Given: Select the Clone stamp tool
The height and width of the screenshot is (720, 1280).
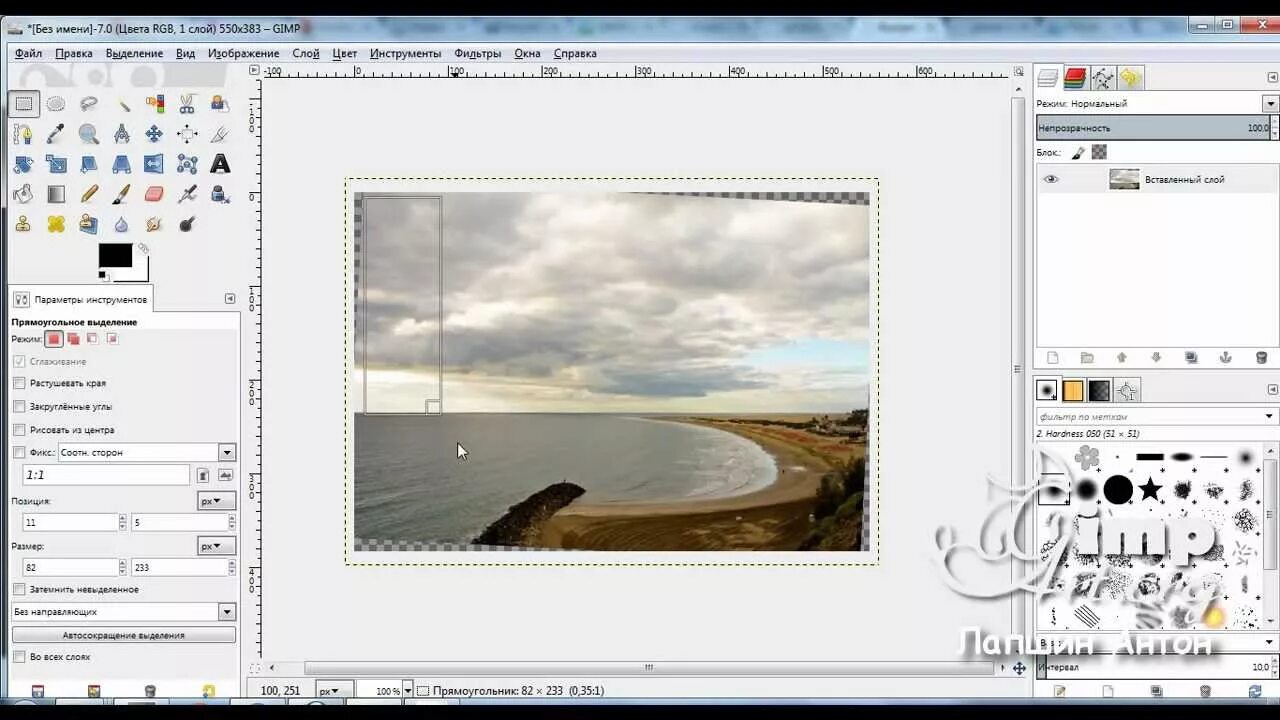Looking at the screenshot, I should click(x=24, y=224).
